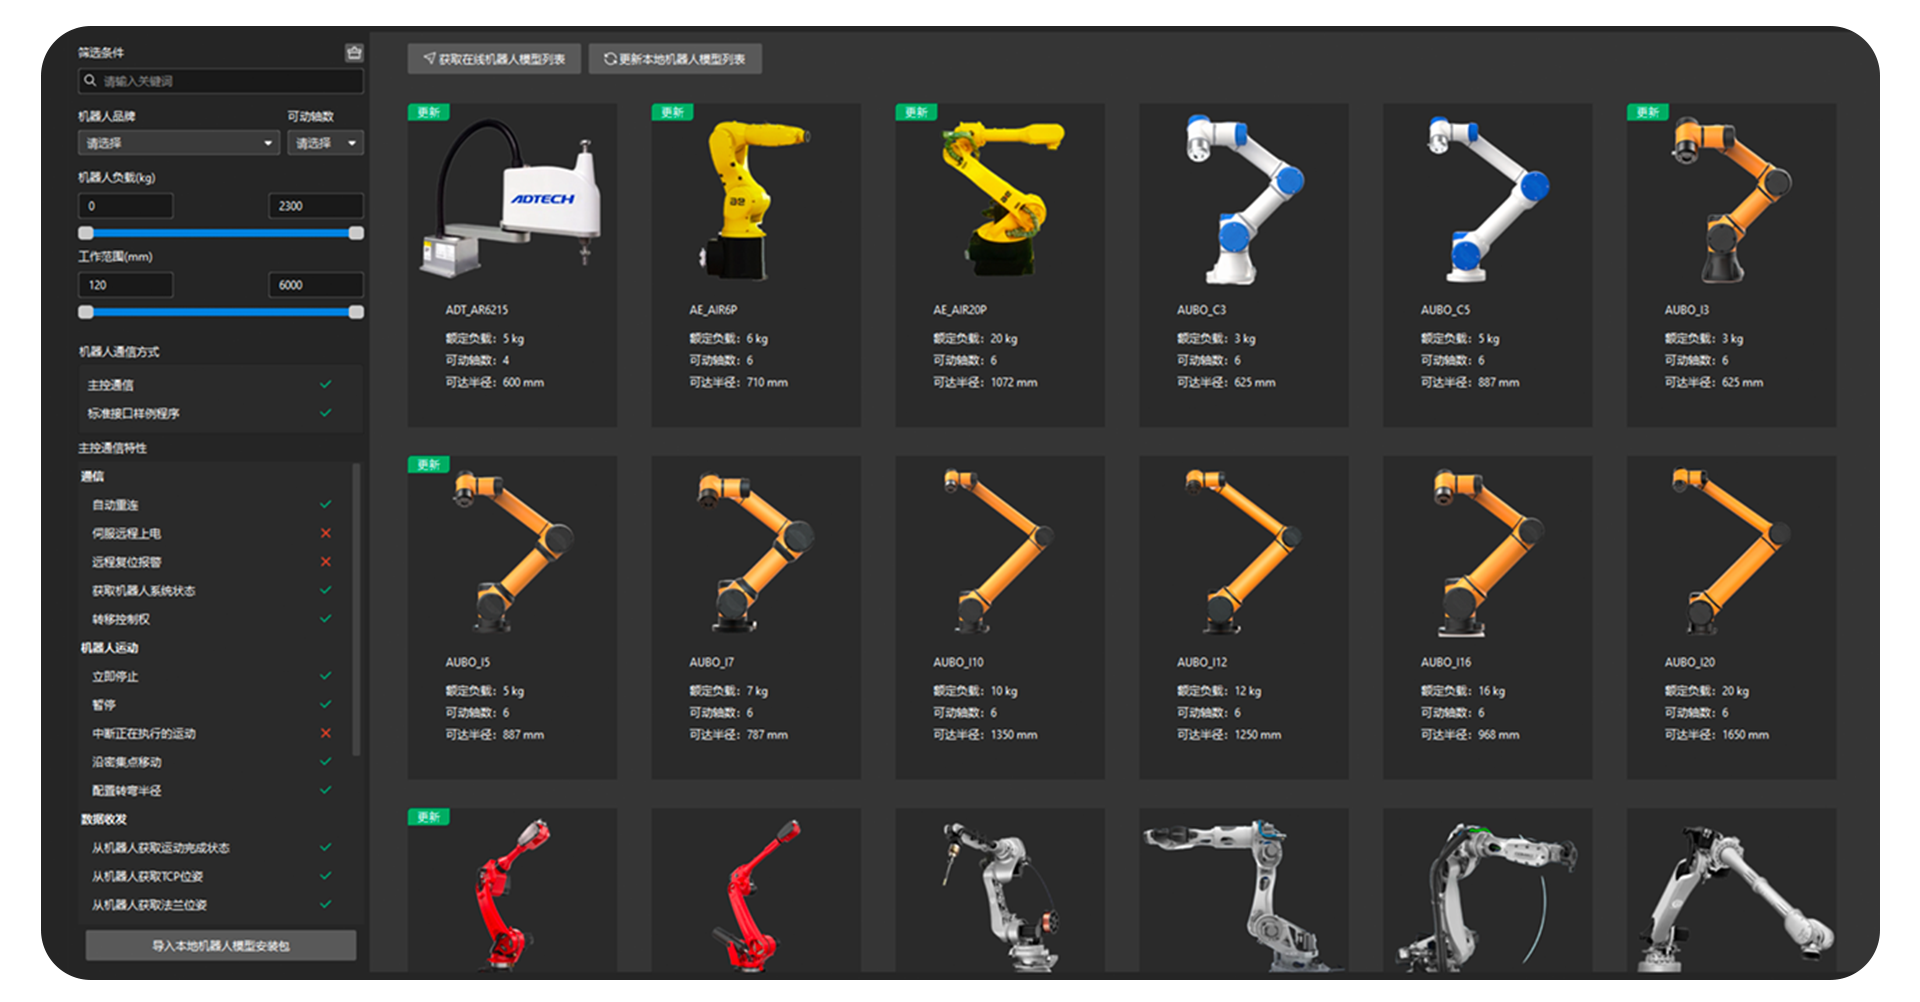Click the magnifier icon in the search box
The height and width of the screenshot is (1002, 1920).
tap(91, 81)
